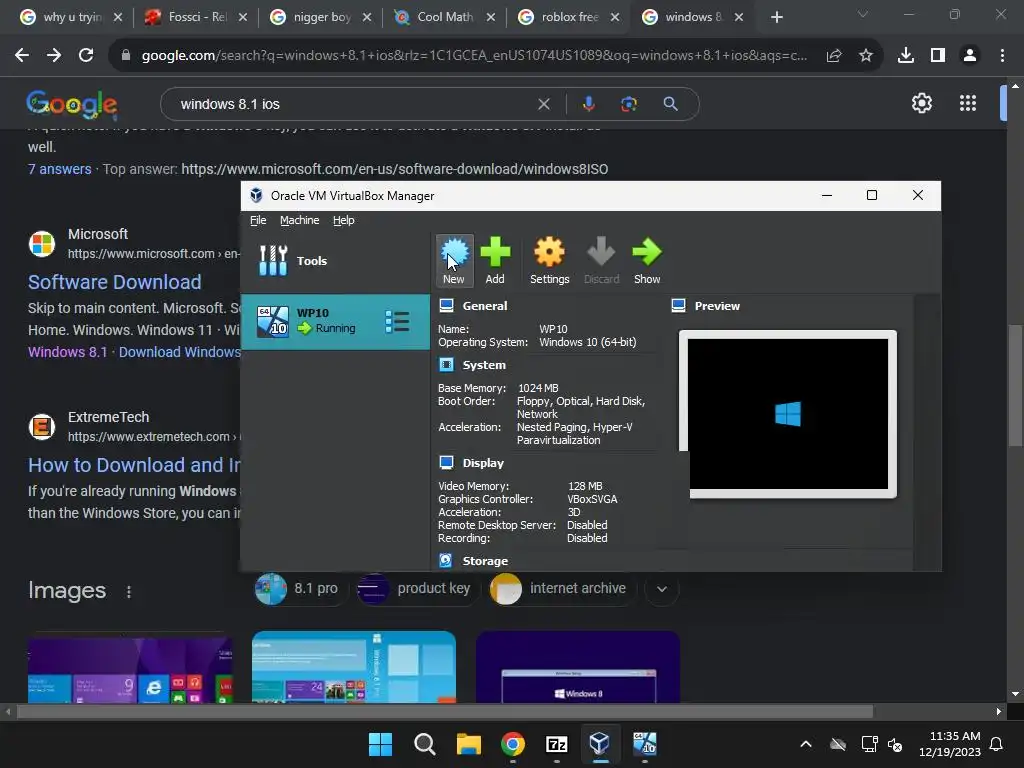Open the 7 answers link
The image size is (1024, 768).
[59, 169]
